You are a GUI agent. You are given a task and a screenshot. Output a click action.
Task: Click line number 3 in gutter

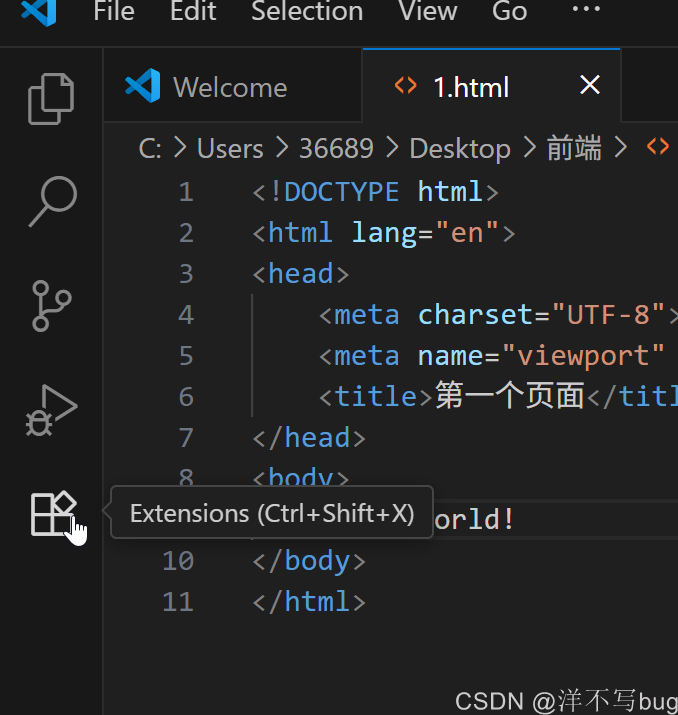186,274
